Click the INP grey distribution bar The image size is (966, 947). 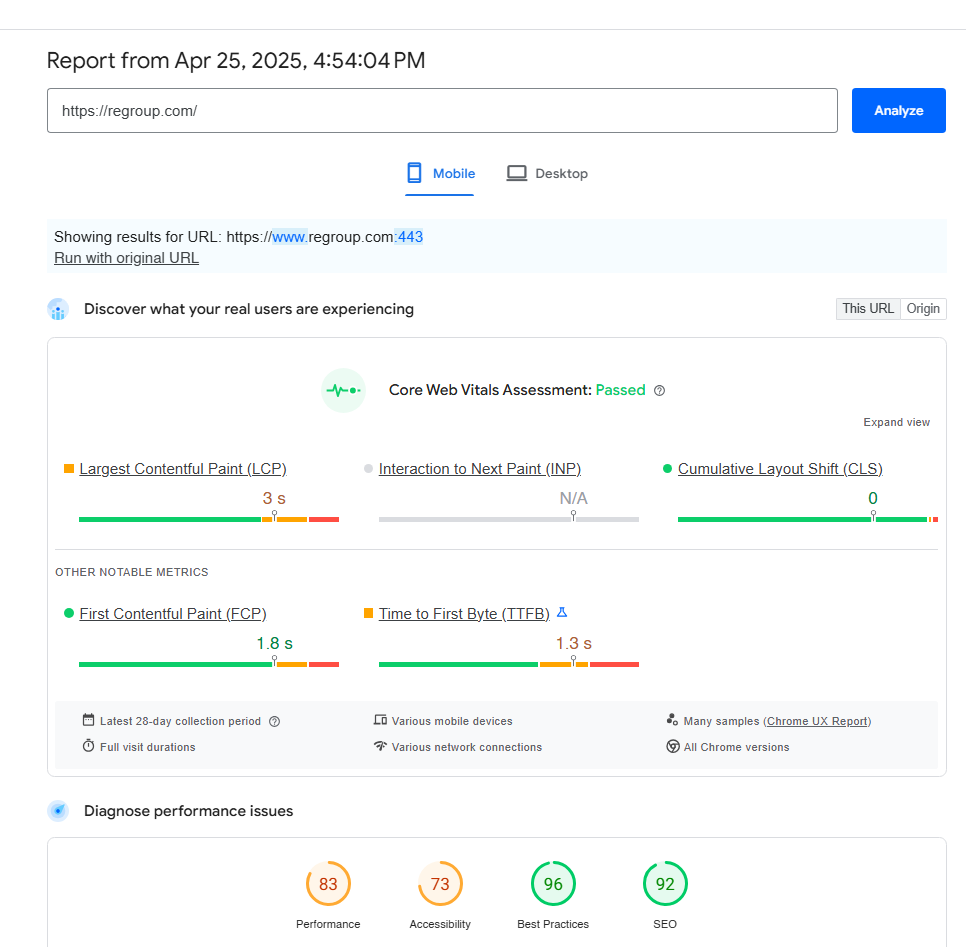pos(509,519)
